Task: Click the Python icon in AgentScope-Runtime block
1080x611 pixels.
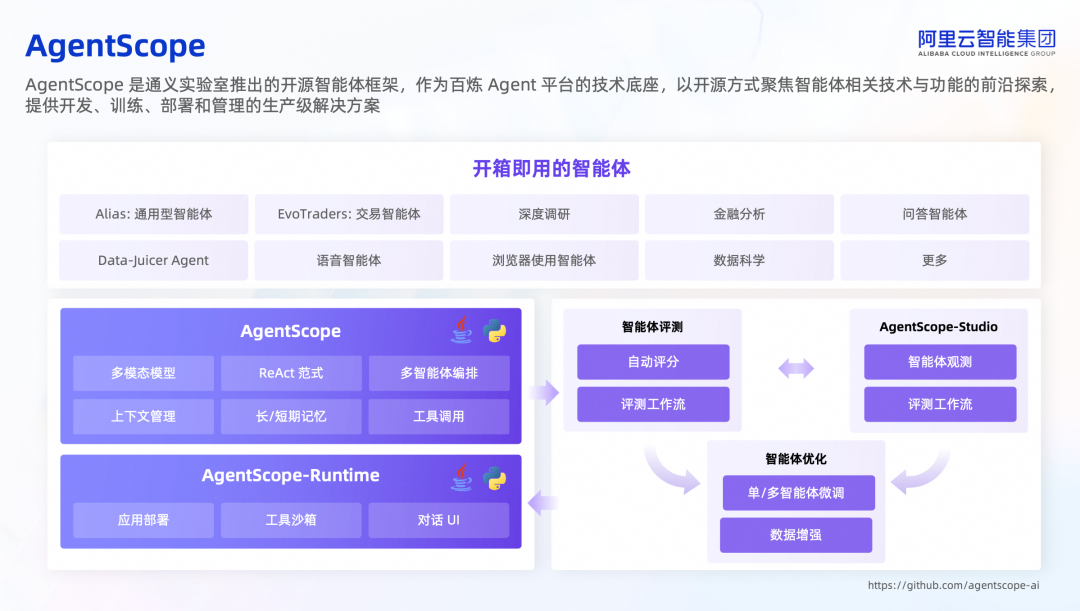Action: coord(494,476)
